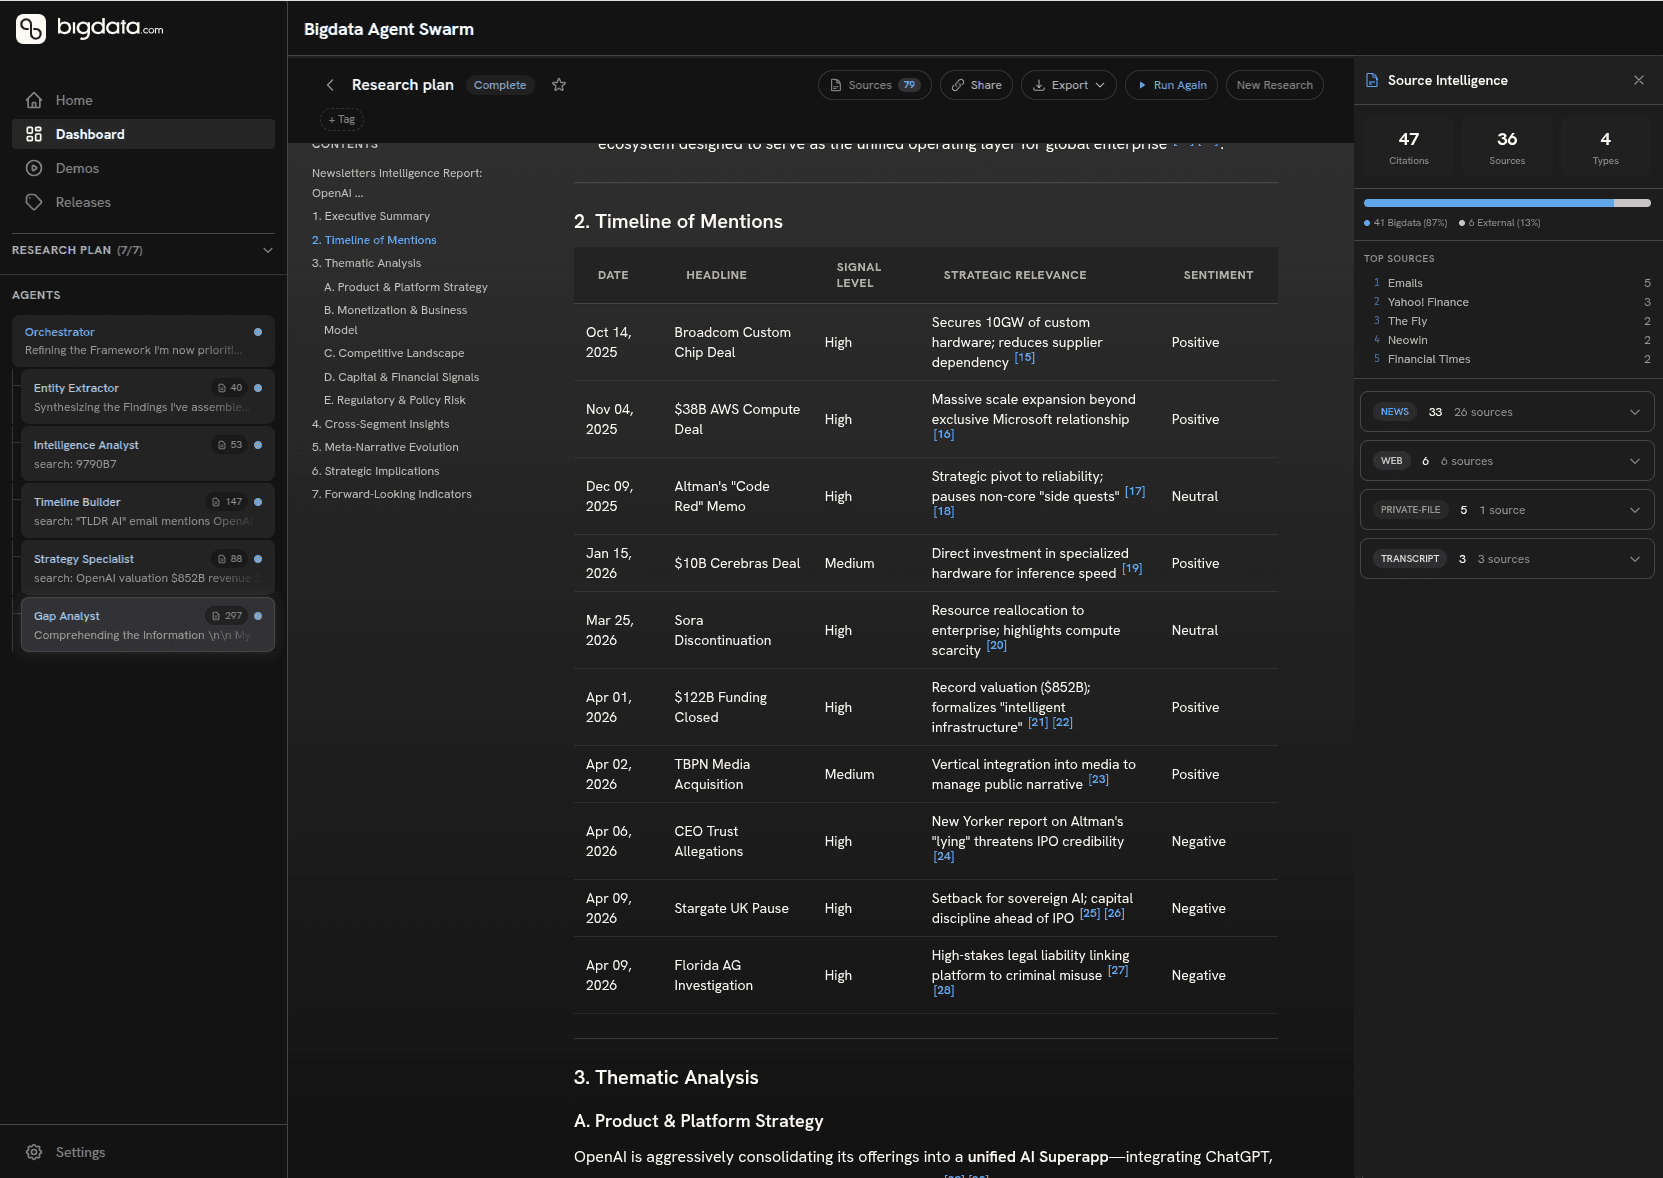Click the Releases tag icon
The image size is (1663, 1178).
click(x=34, y=202)
